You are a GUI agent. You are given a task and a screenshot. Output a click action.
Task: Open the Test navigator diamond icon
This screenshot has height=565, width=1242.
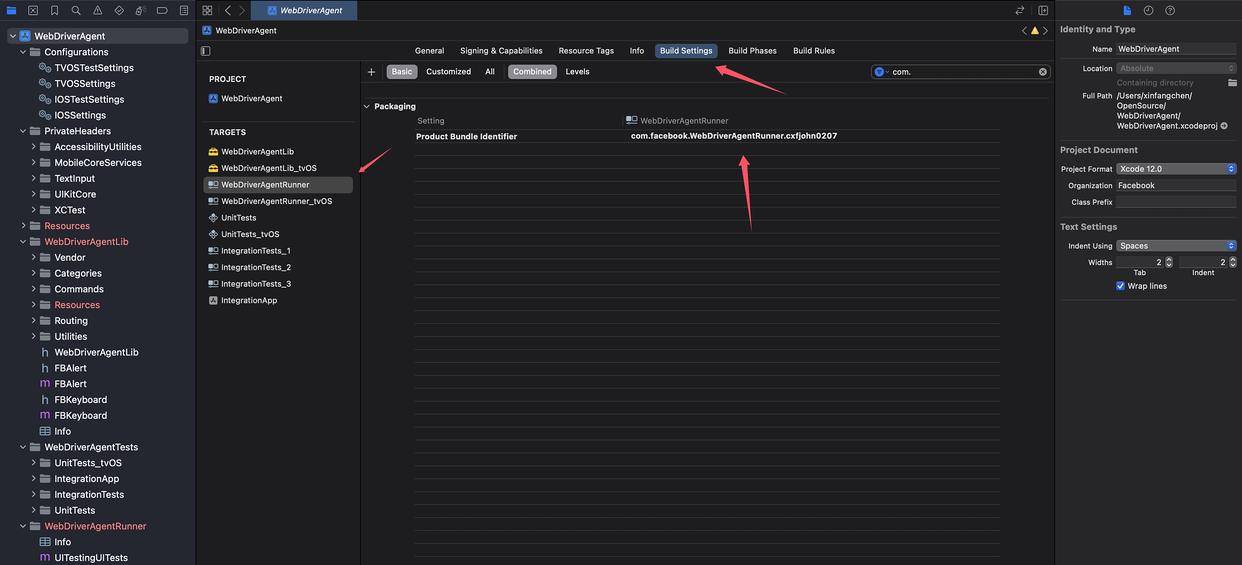119,10
